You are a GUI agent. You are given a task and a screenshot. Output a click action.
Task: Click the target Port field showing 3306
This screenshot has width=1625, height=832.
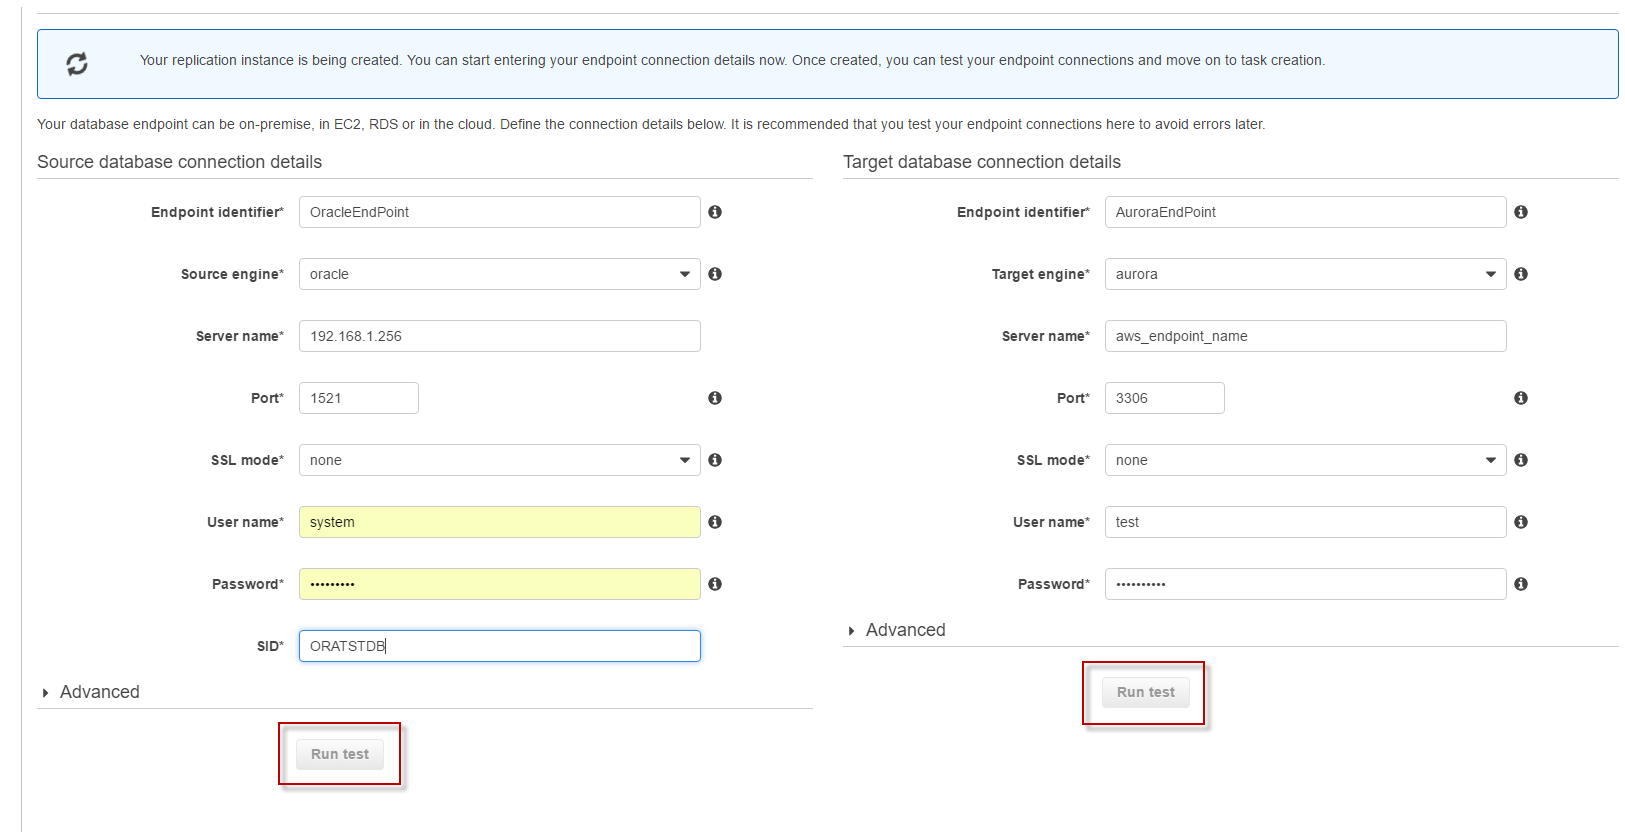(x=1165, y=398)
